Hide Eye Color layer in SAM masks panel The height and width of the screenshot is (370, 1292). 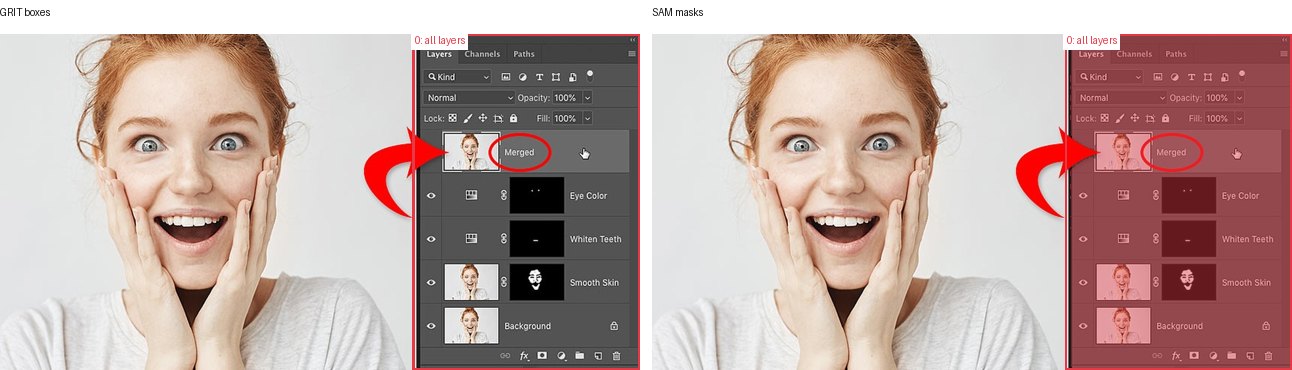pos(1083,196)
